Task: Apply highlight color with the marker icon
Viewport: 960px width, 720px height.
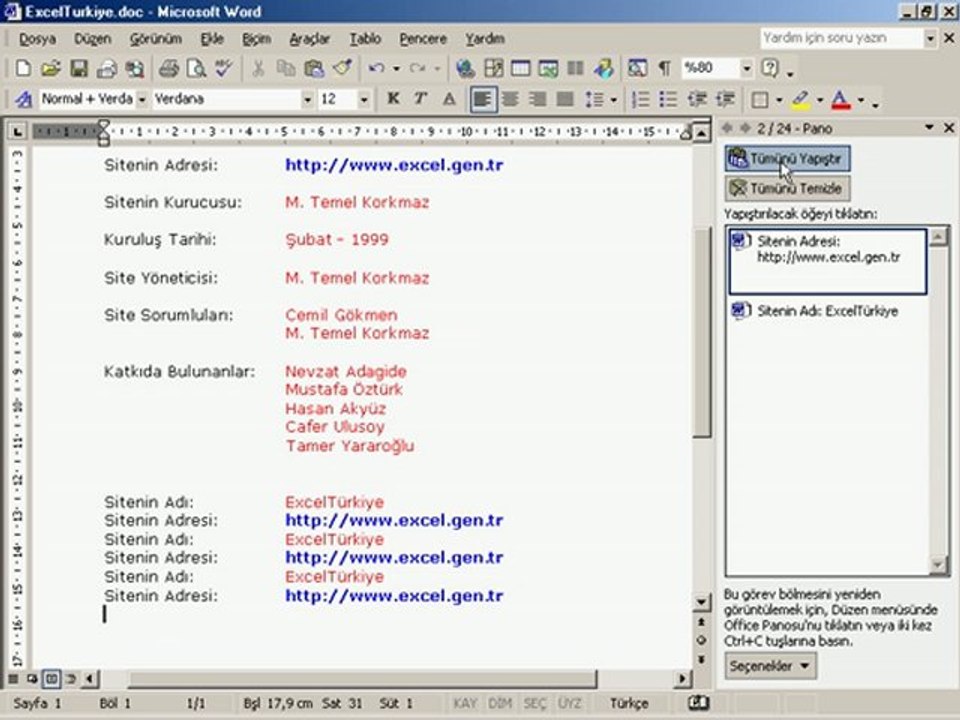Action: tap(800, 100)
